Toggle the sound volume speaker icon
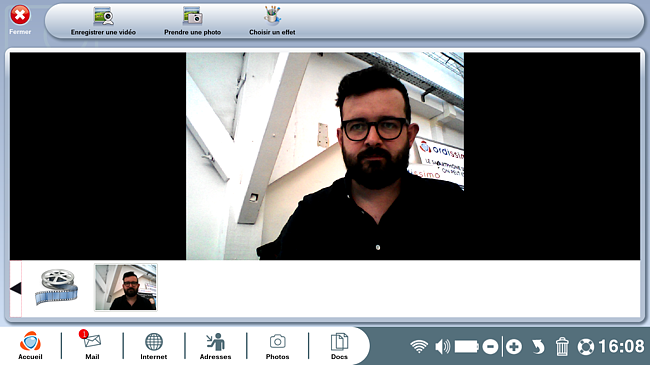 point(443,346)
